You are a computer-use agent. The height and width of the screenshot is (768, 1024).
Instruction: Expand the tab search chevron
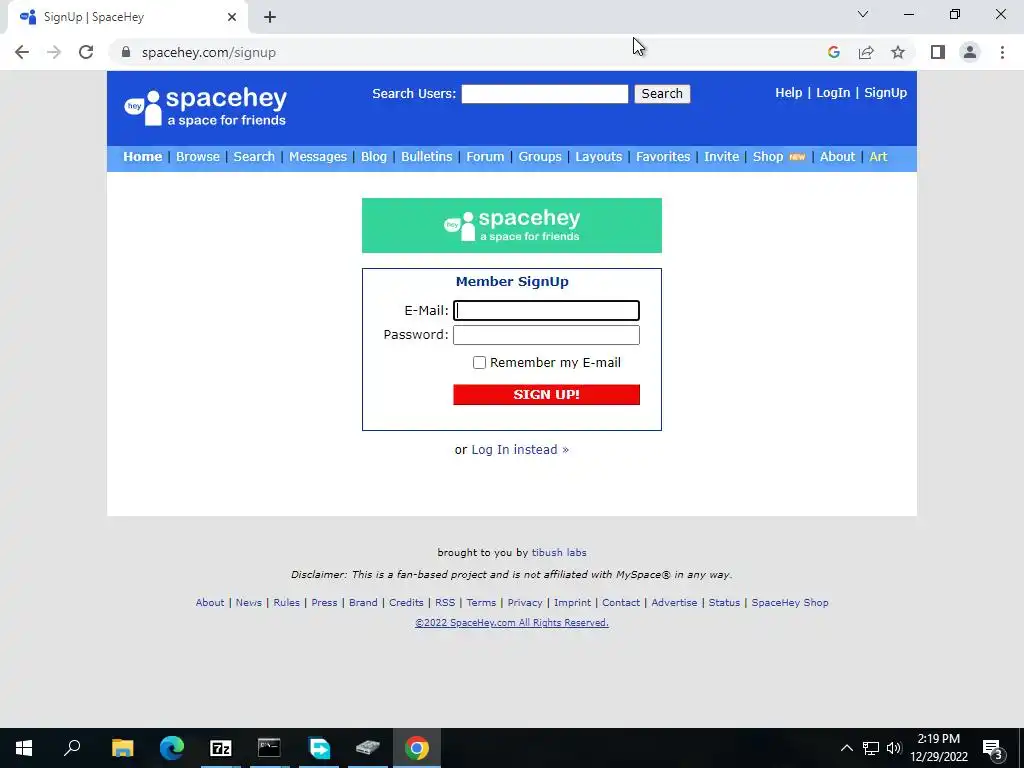click(863, 14)
